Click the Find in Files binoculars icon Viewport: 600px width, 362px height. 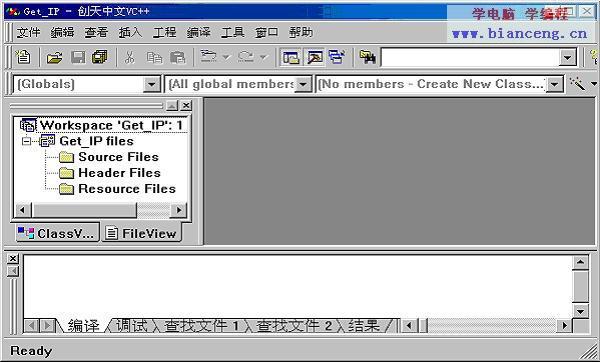click(367, 57)
